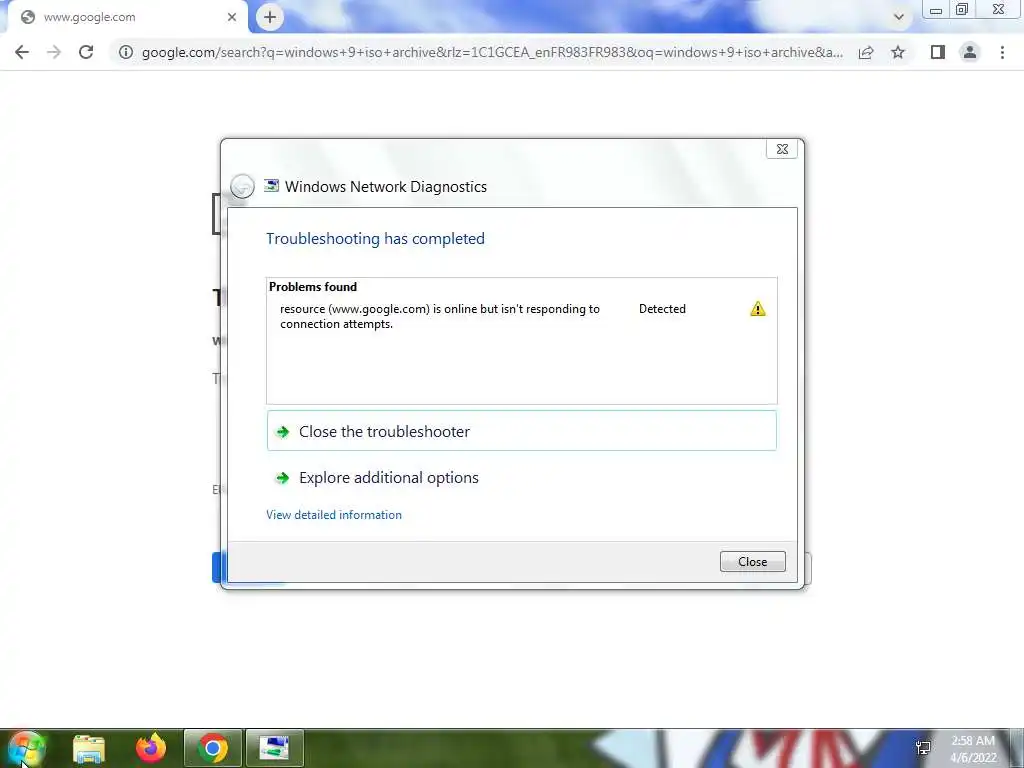The height and width of the screenshot is (768, 1024).
Task: View site information icon in address bar
Action: point(125,52)
